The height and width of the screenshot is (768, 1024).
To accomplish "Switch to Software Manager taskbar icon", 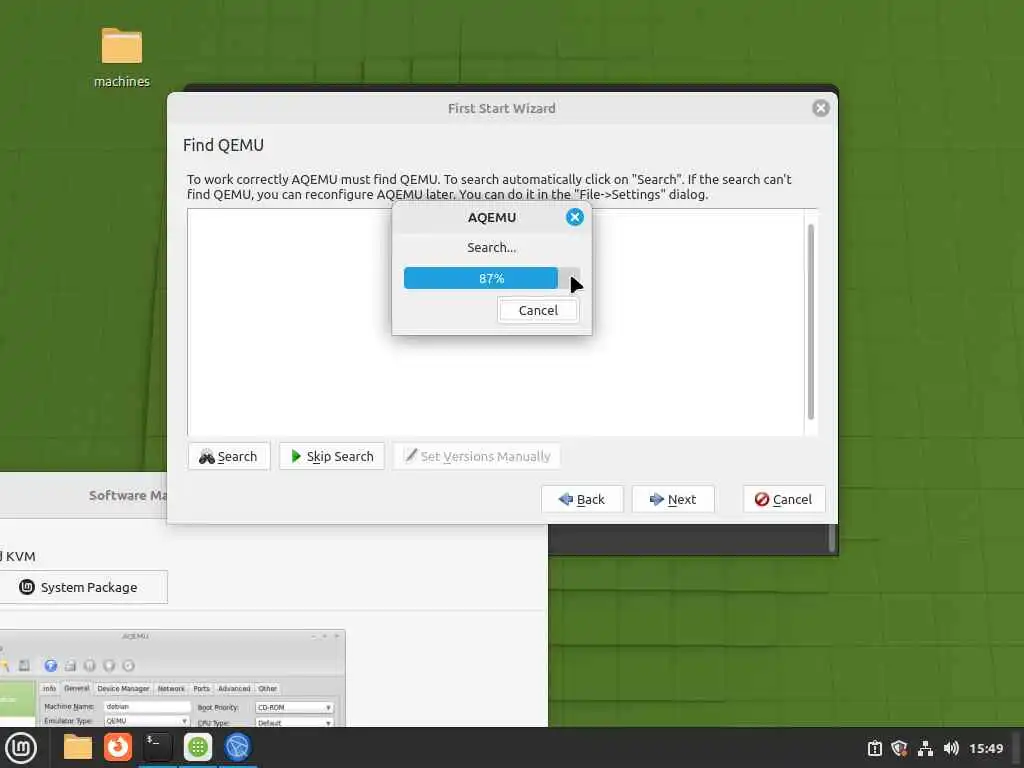I will [x=198, y=748].
